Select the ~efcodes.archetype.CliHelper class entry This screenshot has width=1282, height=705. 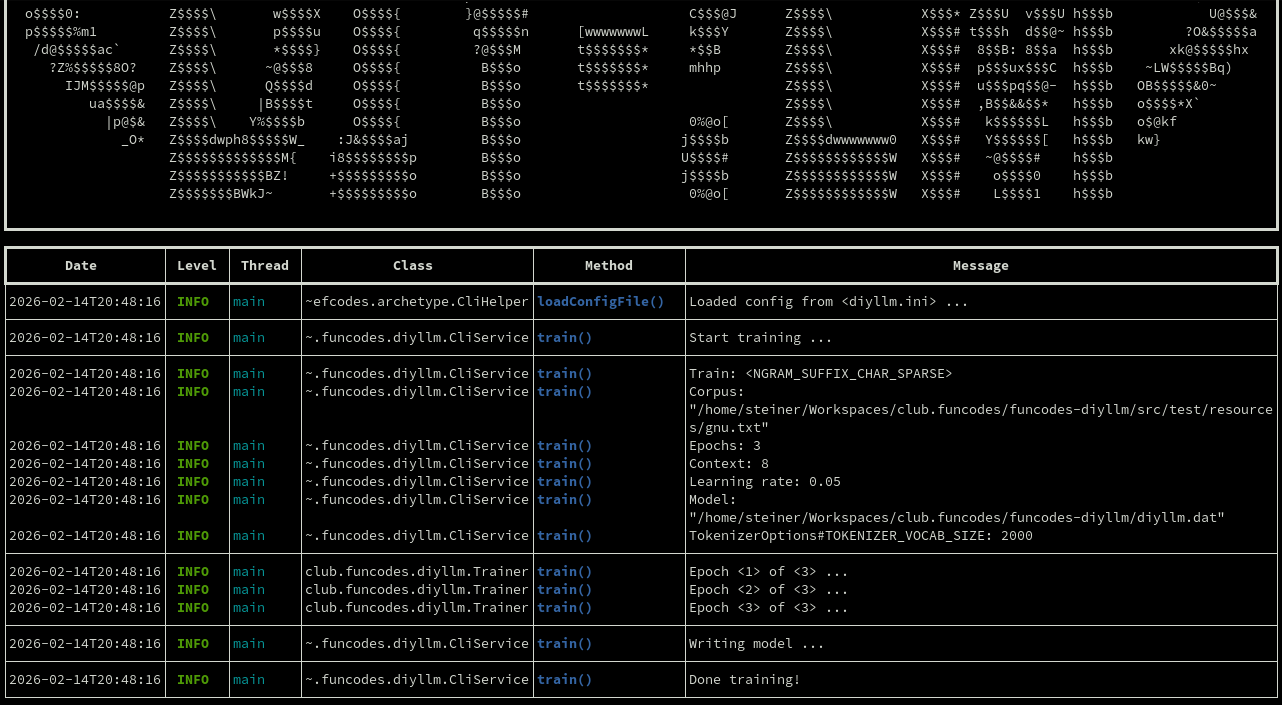click(x=416, y=301)
